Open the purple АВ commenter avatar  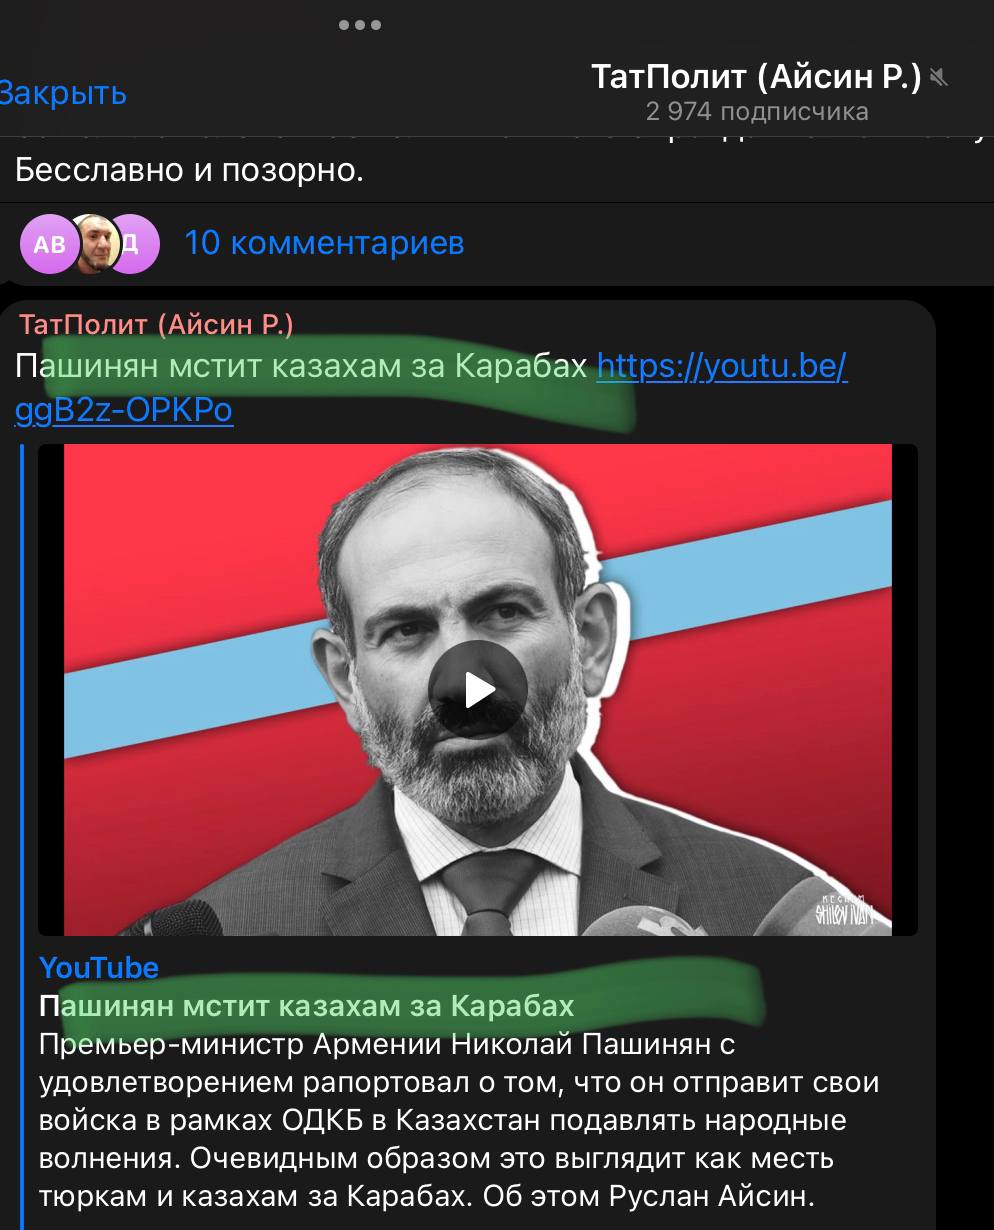pyautogui.click(x=49, y=243)
